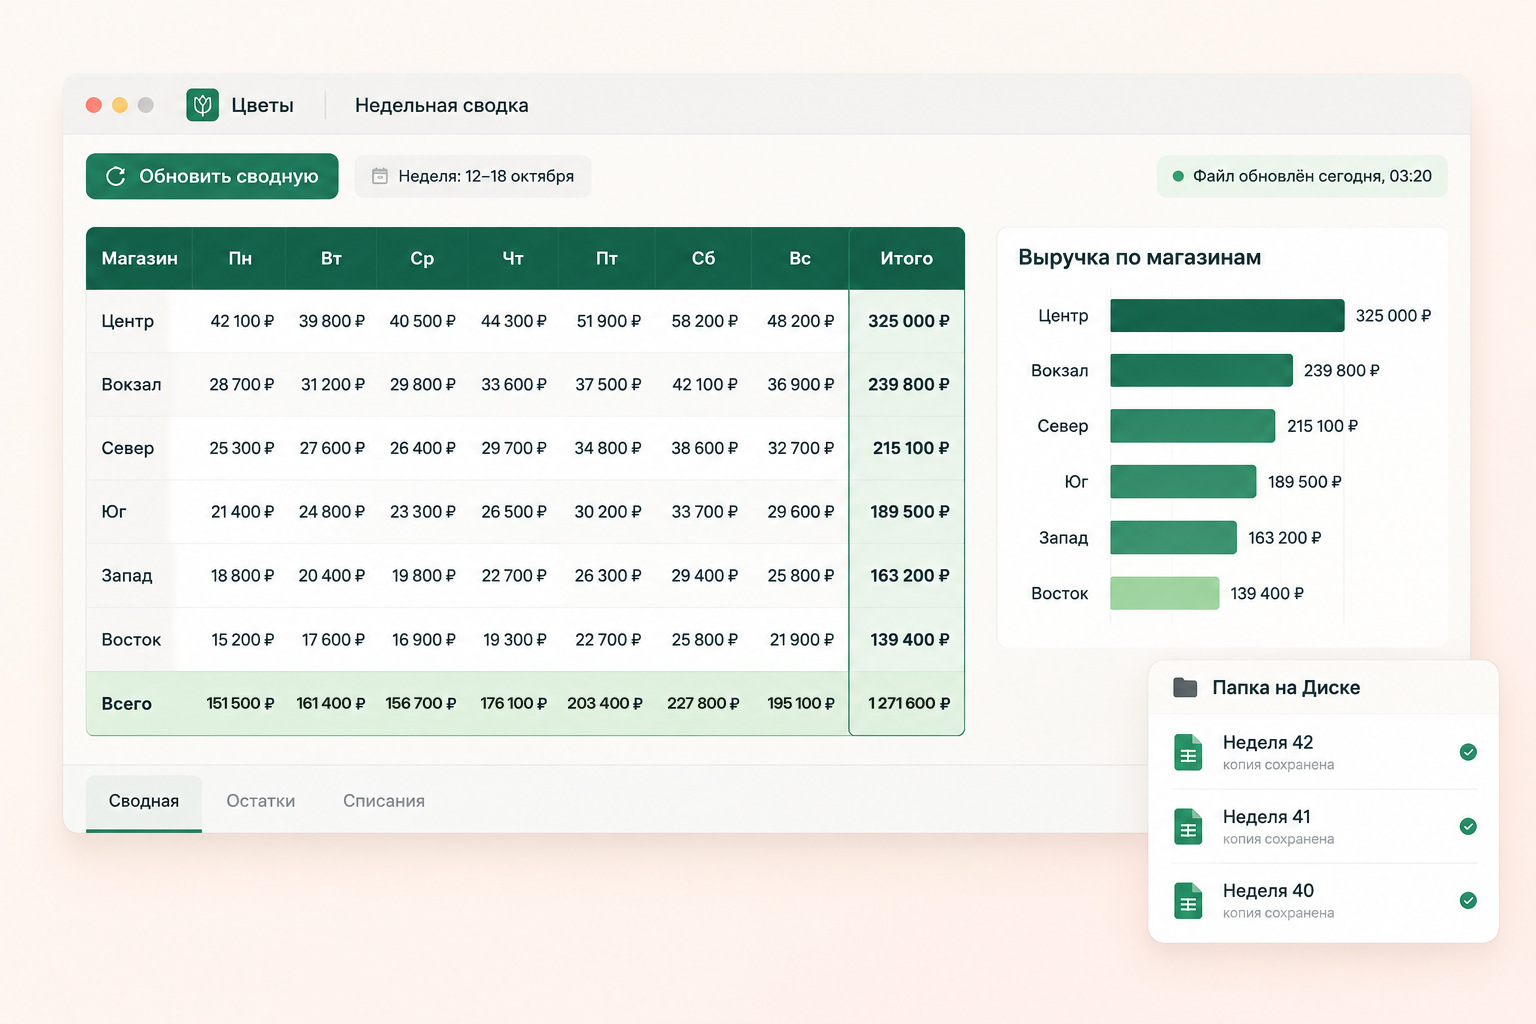Click the green status dot near Файл обновлён
Viewport: 1536px width, 1024px height.
1178,176
